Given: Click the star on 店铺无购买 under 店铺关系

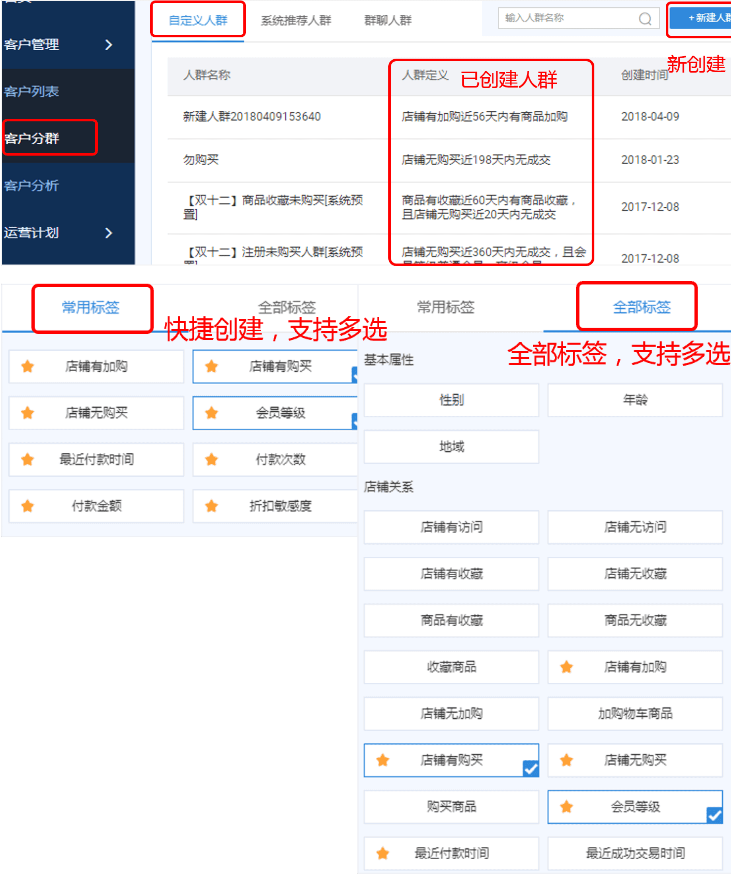Looking at the screenshot, I should click(567, 760).
